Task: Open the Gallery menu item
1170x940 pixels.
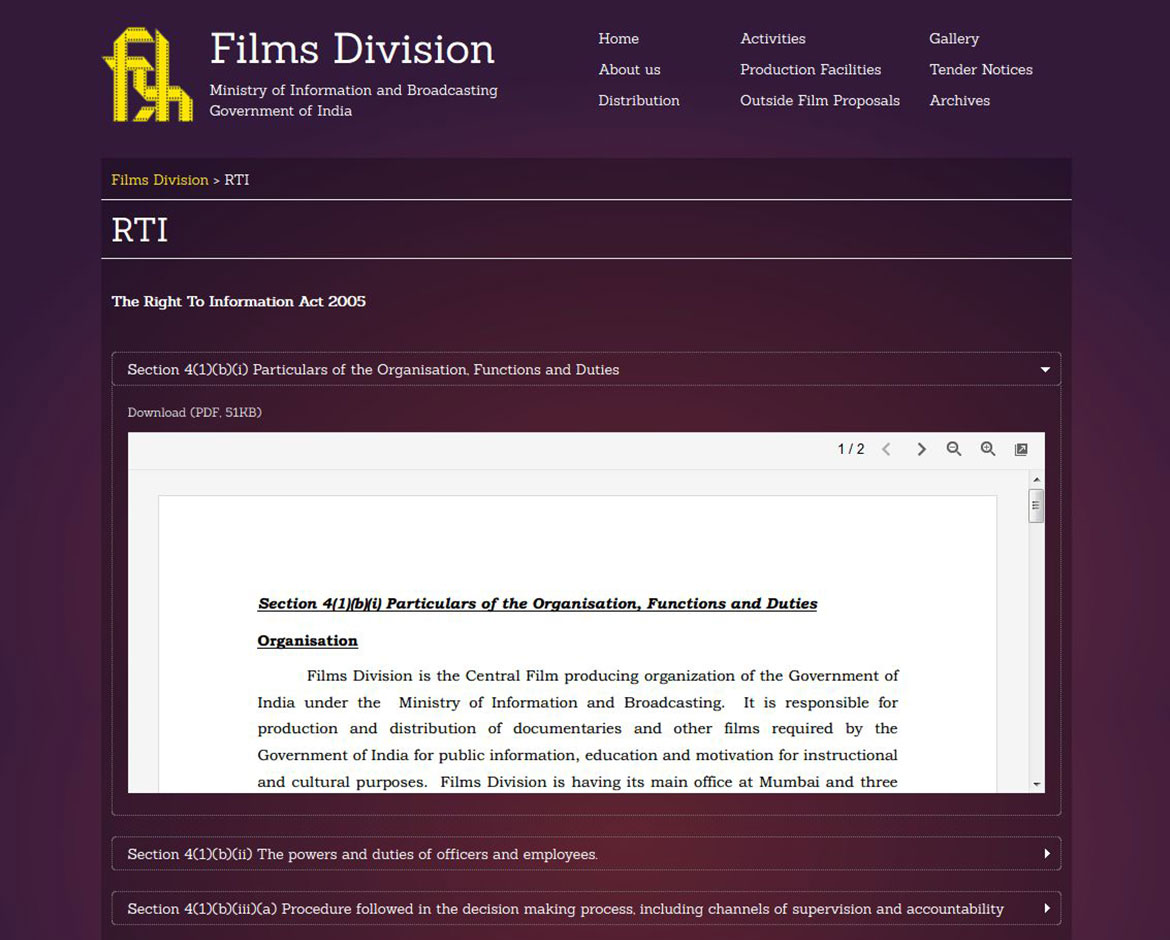Action: click(953, 38)
